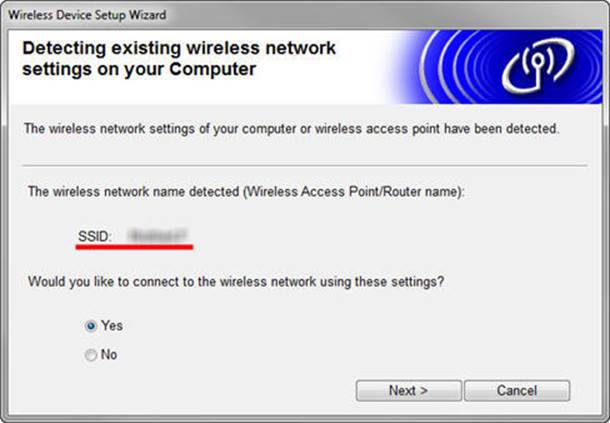
Task: Click the 'No' option label text
Action: coord(109,354)
